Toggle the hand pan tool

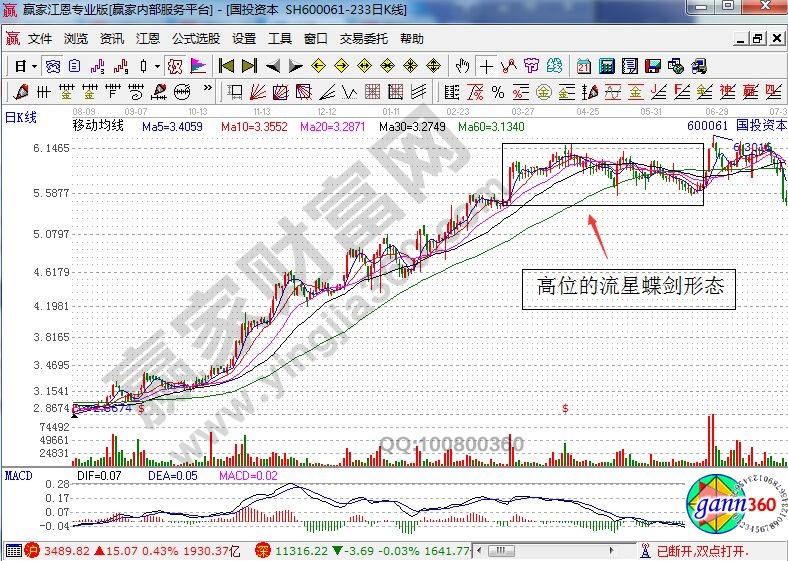point(462,66)
